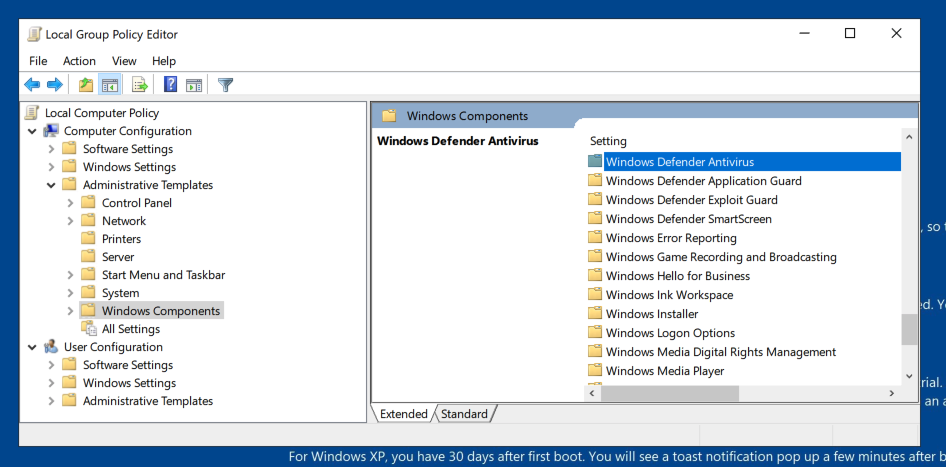Click the Forward arrow toolbar icon
This screenshot has width=946, height=467.
55,84
